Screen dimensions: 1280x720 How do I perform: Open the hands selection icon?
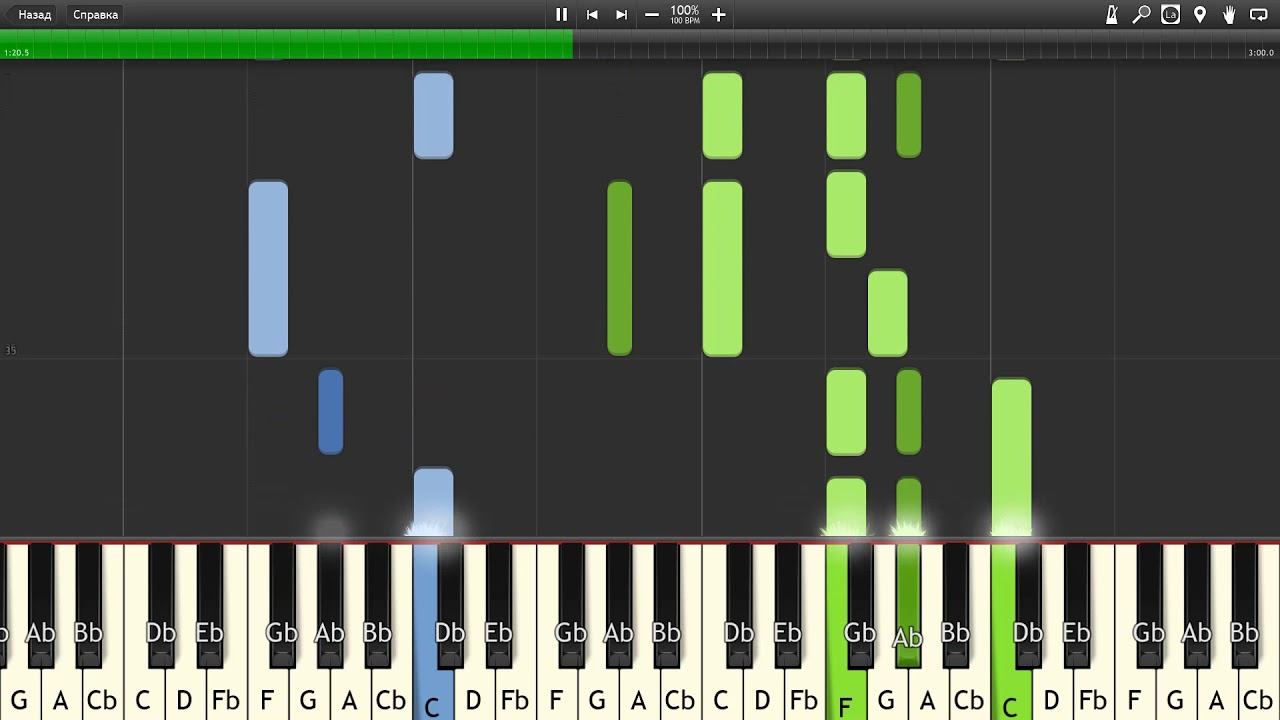(1229, 14)
